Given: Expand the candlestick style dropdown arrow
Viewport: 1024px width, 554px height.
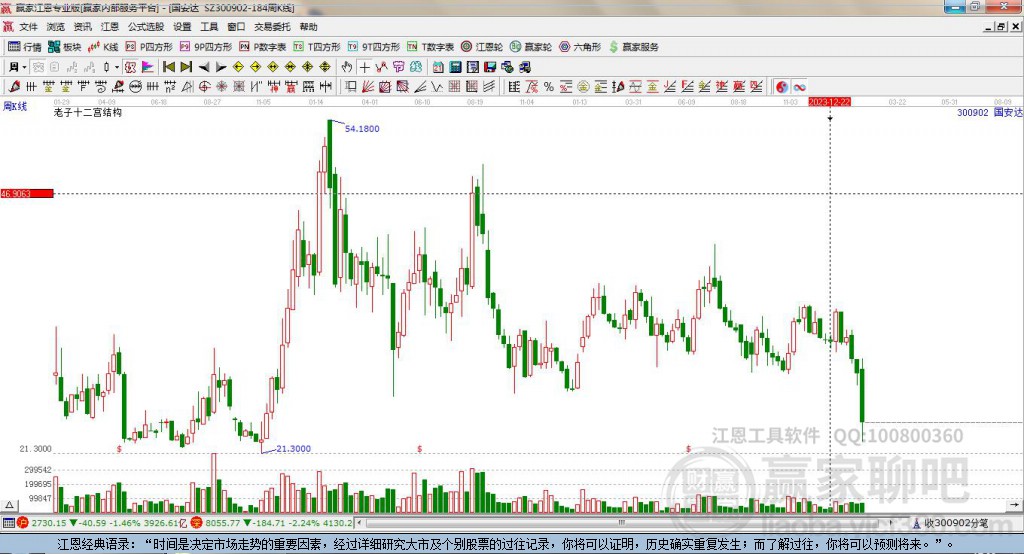Looking at the screenshot, I should (x=117, y=67).
